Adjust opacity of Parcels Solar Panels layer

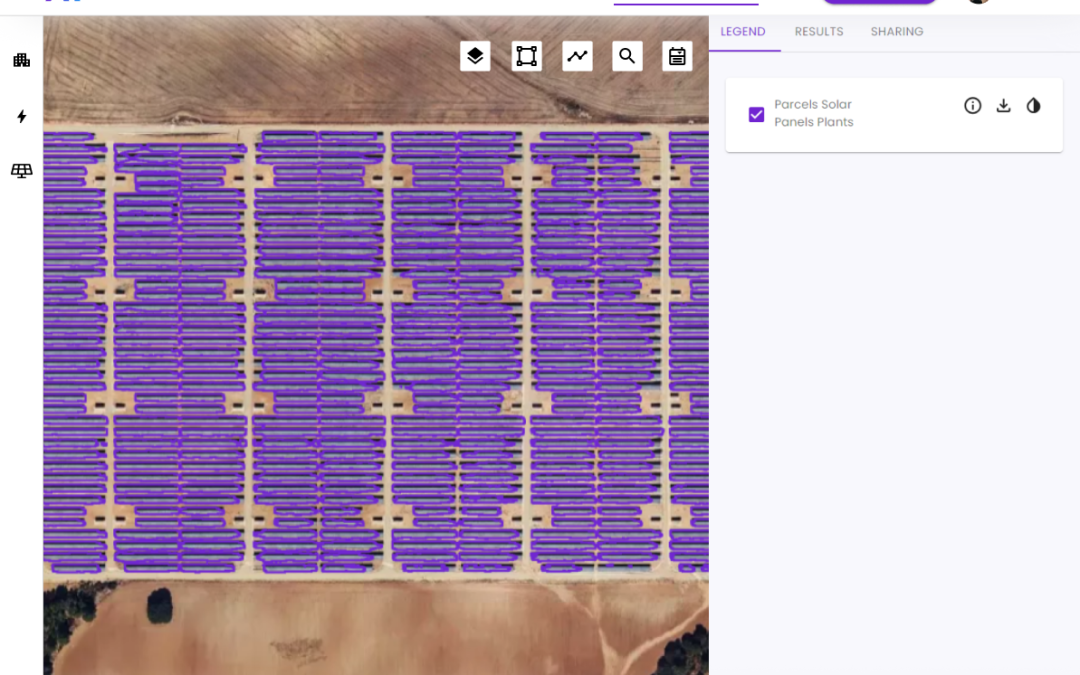1033,105
